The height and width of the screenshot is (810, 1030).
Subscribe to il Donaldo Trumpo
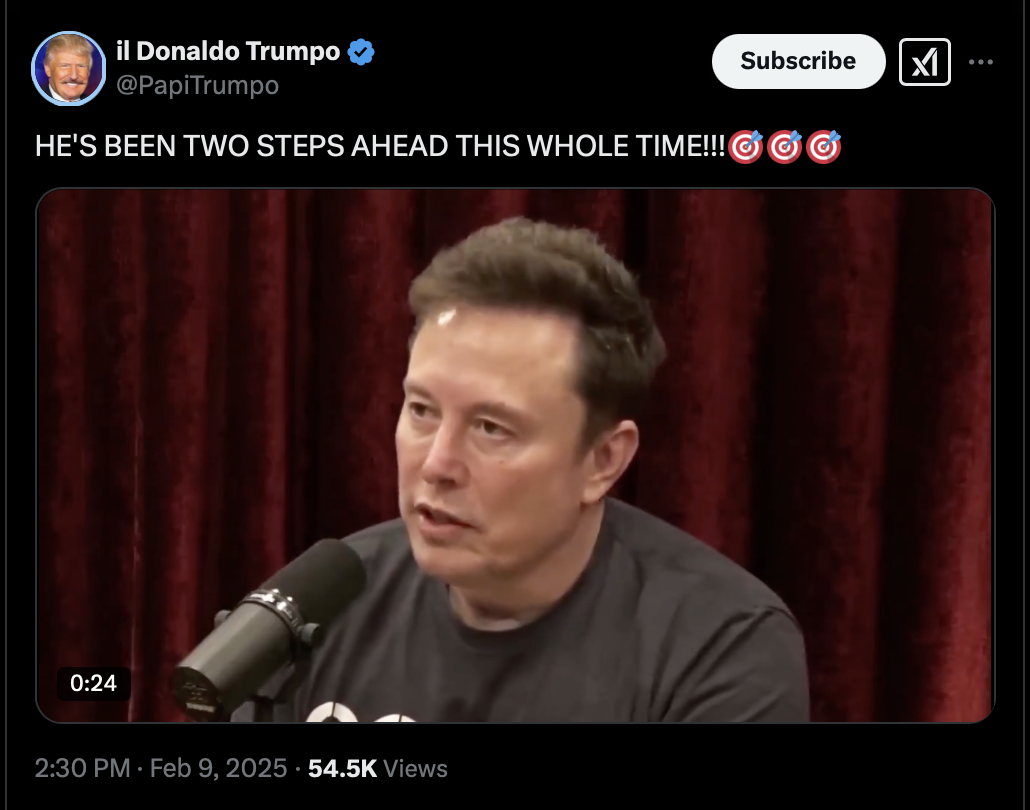[798, 61]
